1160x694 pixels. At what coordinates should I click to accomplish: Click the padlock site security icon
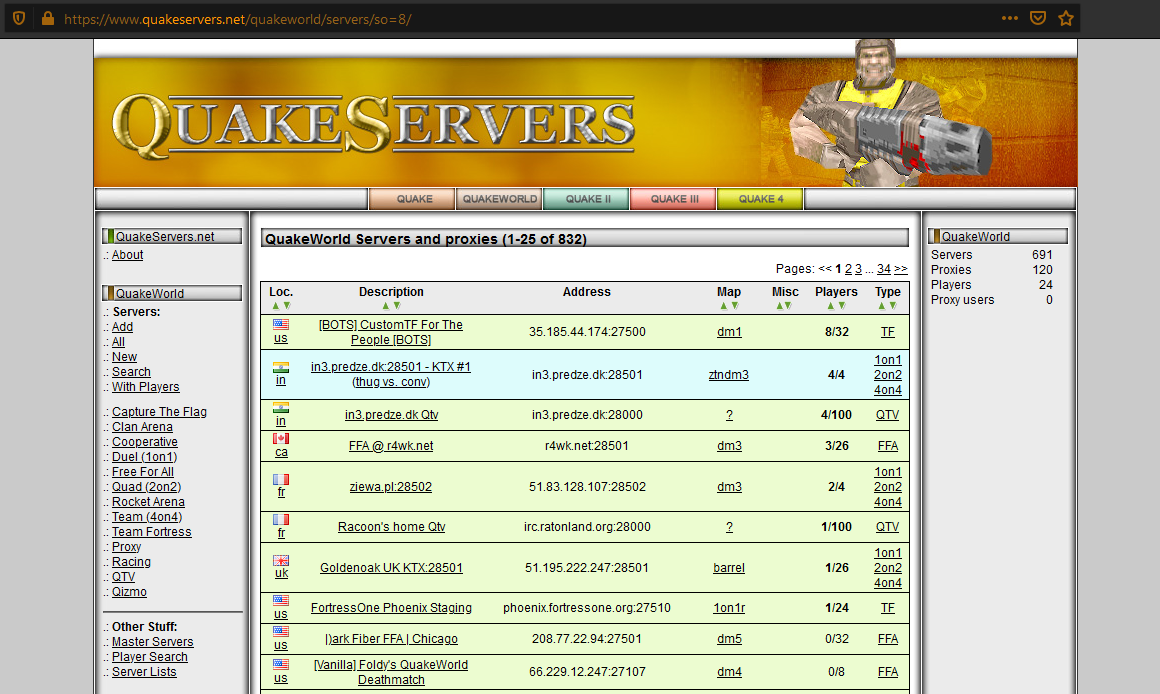[47, 18]
